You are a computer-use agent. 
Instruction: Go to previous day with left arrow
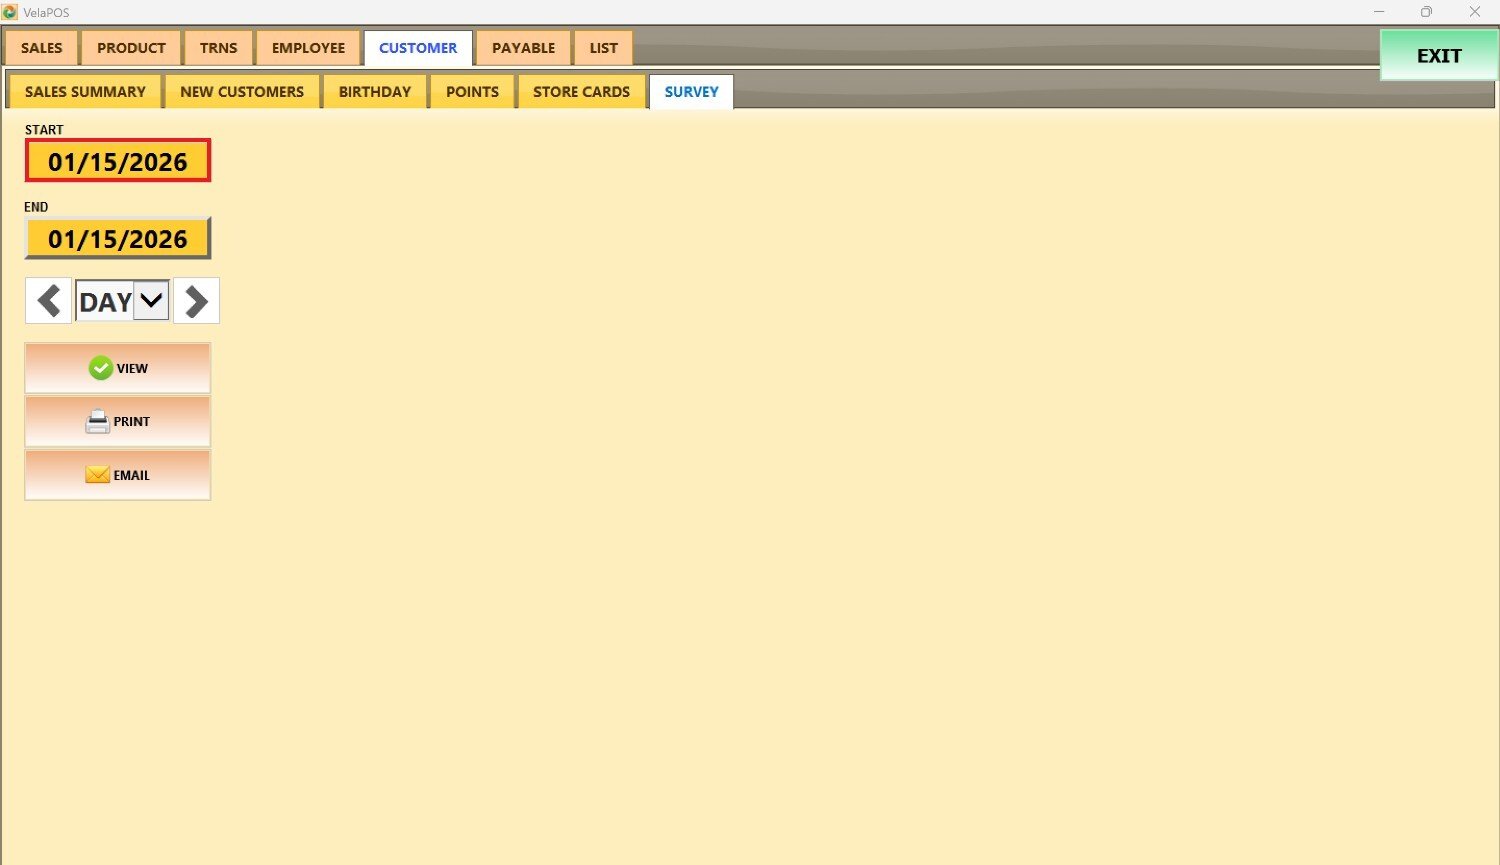click(x=48, y=301)
